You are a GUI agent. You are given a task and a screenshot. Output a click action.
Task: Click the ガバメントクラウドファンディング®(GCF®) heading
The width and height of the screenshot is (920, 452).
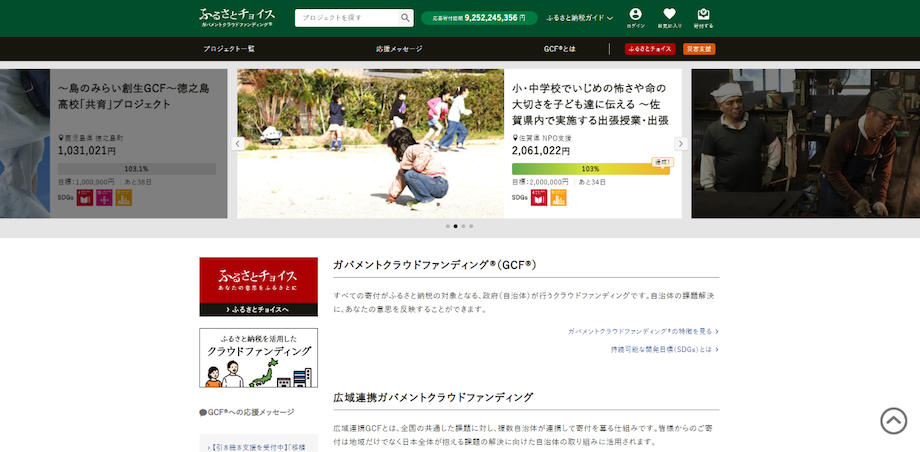(x=435, y=265)
